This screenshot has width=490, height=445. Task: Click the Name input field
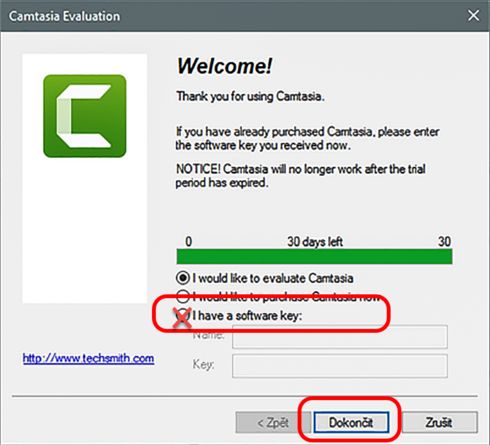click(x=340, y=337)
